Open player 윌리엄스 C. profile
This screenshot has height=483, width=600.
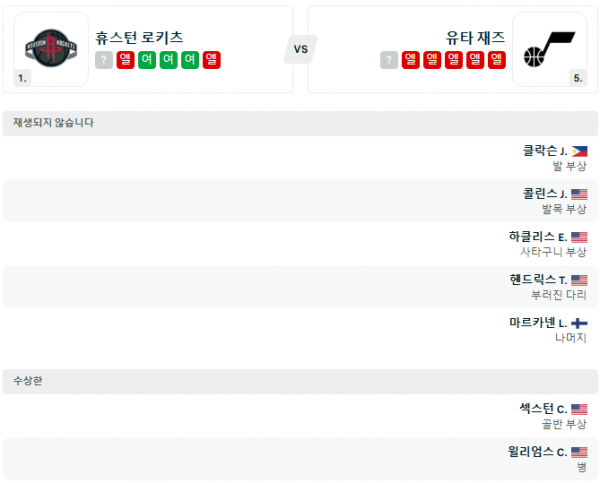(538, 452)
